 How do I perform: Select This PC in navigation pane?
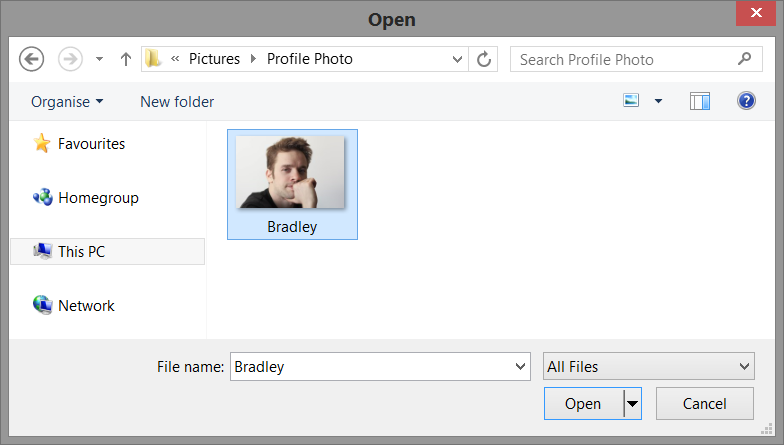click(81, 252)
